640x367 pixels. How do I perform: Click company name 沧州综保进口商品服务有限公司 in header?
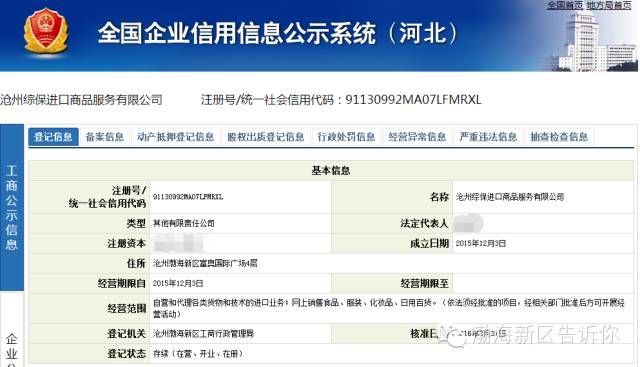click(x=81, y=100)
